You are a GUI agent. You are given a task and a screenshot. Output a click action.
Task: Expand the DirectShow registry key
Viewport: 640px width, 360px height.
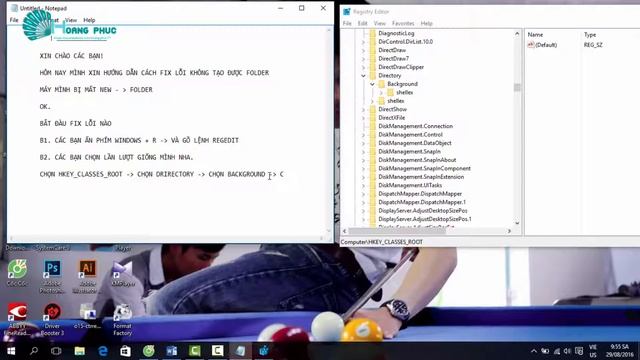(363, 109)
